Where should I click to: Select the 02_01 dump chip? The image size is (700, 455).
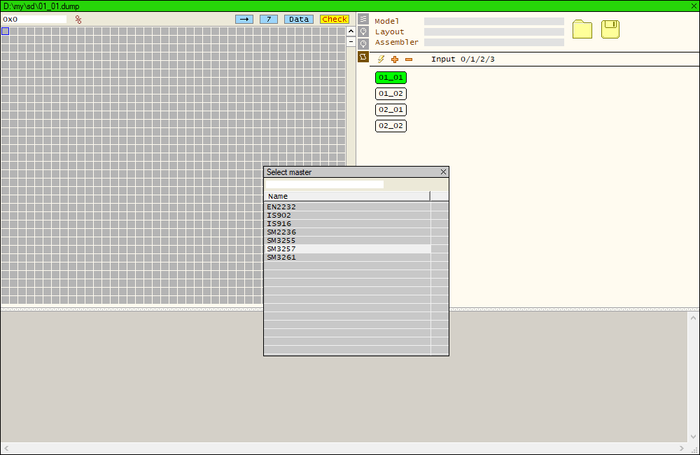(x=391, y=110)
